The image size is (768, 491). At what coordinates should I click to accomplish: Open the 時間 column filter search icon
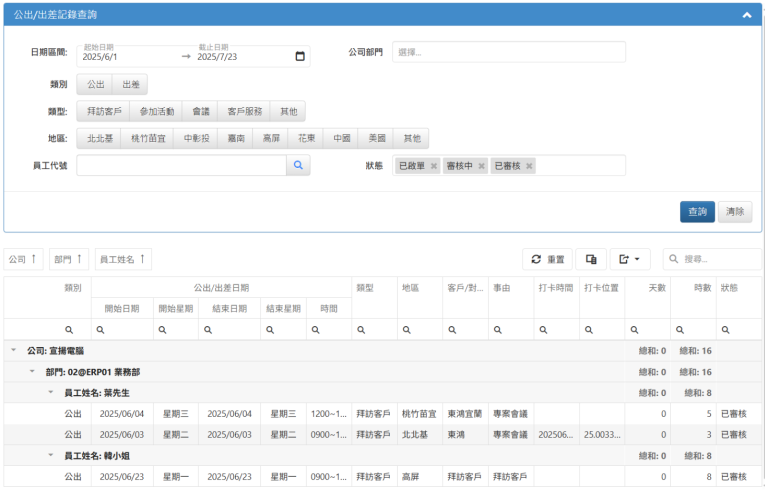point(316,330)
